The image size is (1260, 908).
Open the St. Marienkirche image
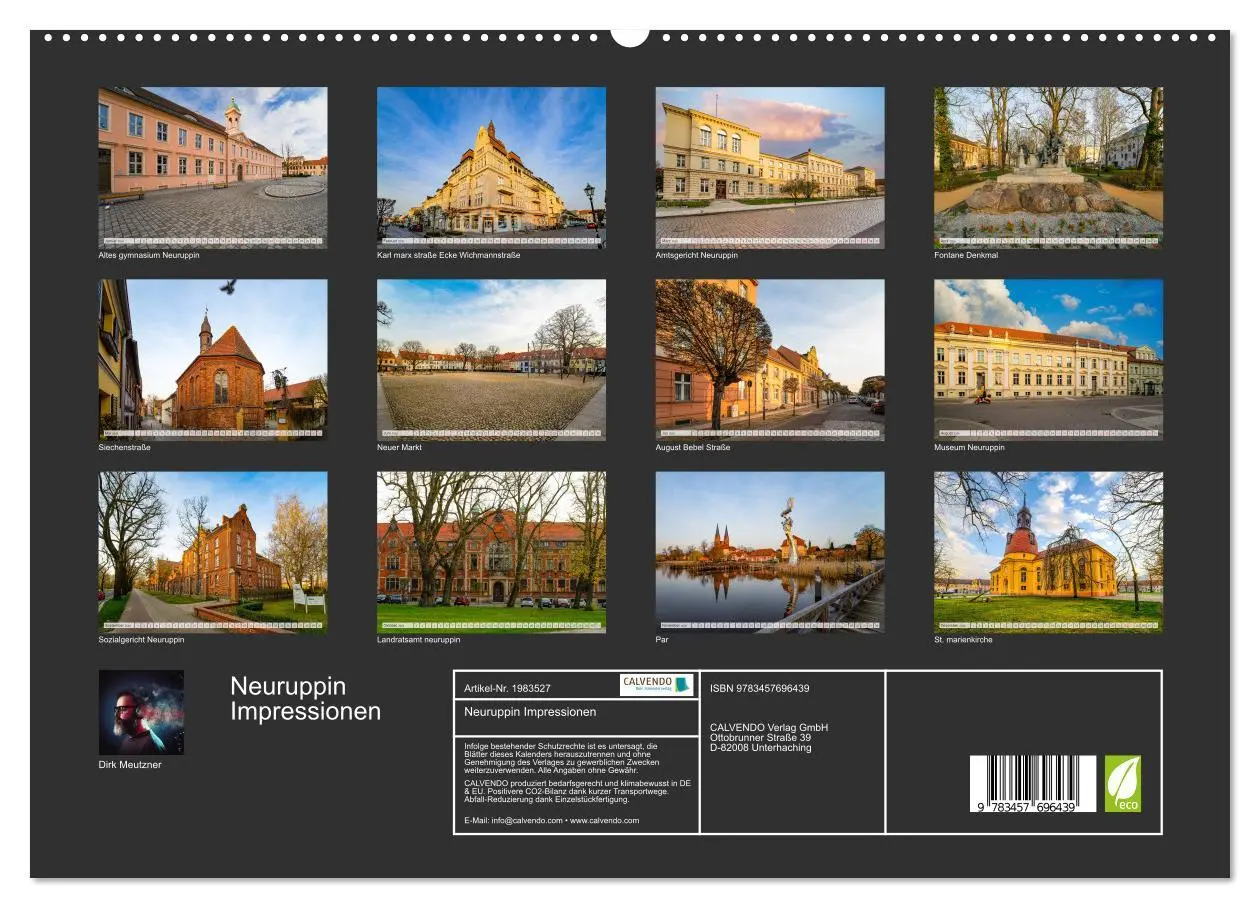click(x=1046, y=551)
